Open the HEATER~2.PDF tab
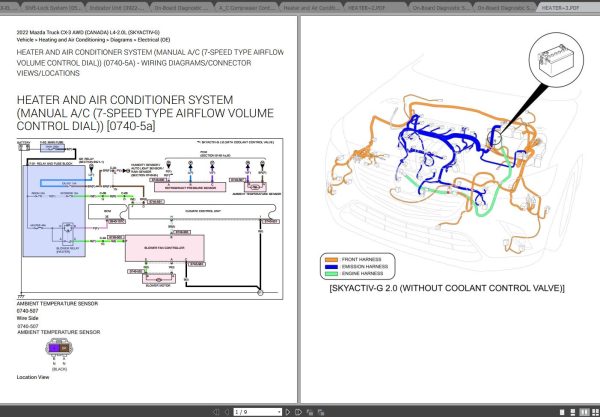The height and width of the screenshot is (417, 600). coord(375,7)
